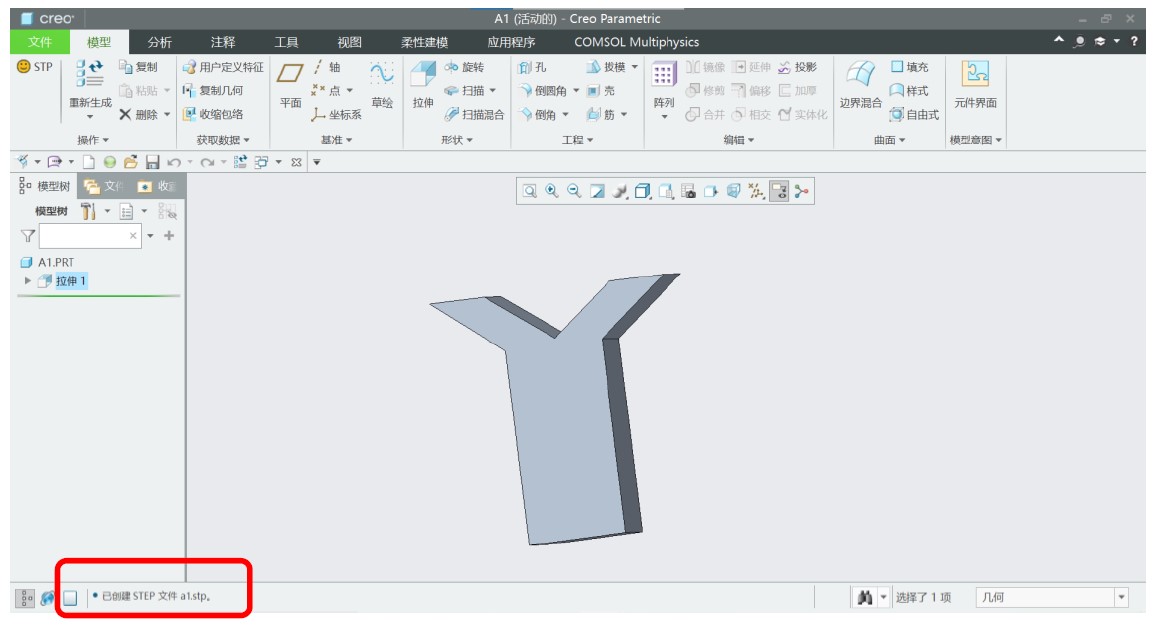This screenshot has height=627, width=1155.
Task: Click the refit zoom icon in view toolbar
Action: click(x=530, y=192)
